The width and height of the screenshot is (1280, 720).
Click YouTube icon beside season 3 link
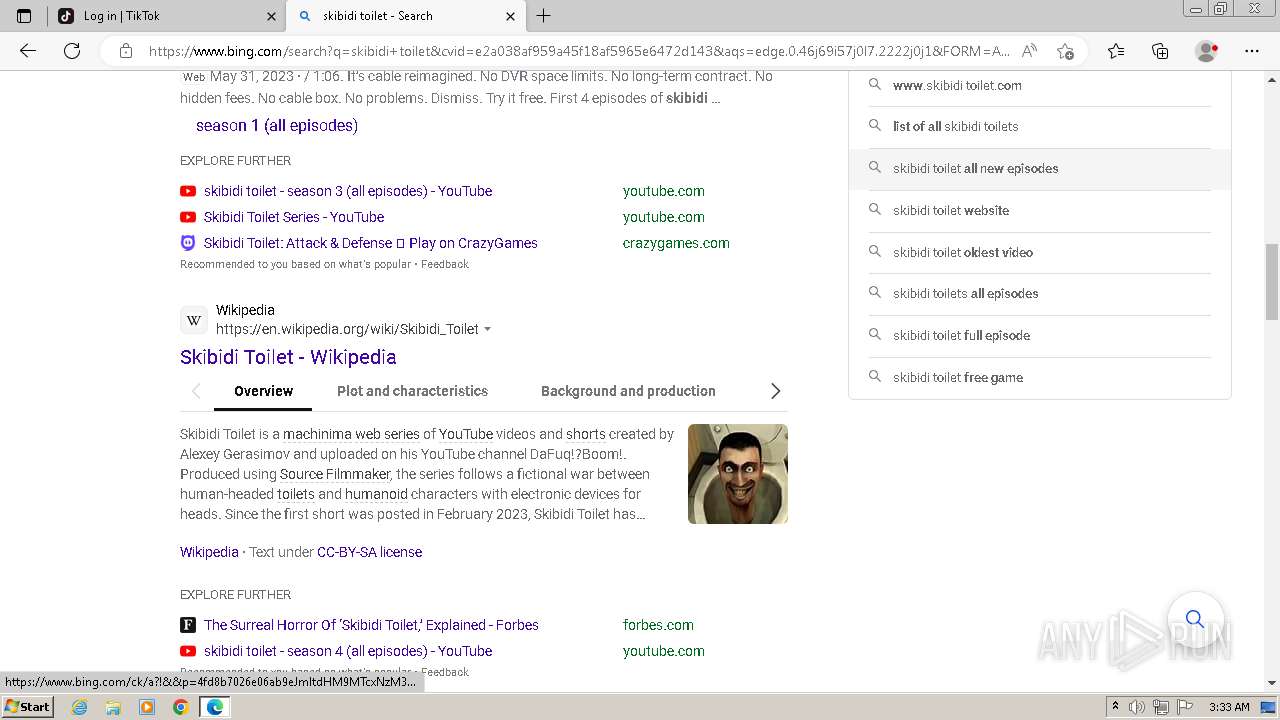click(188, 191)
